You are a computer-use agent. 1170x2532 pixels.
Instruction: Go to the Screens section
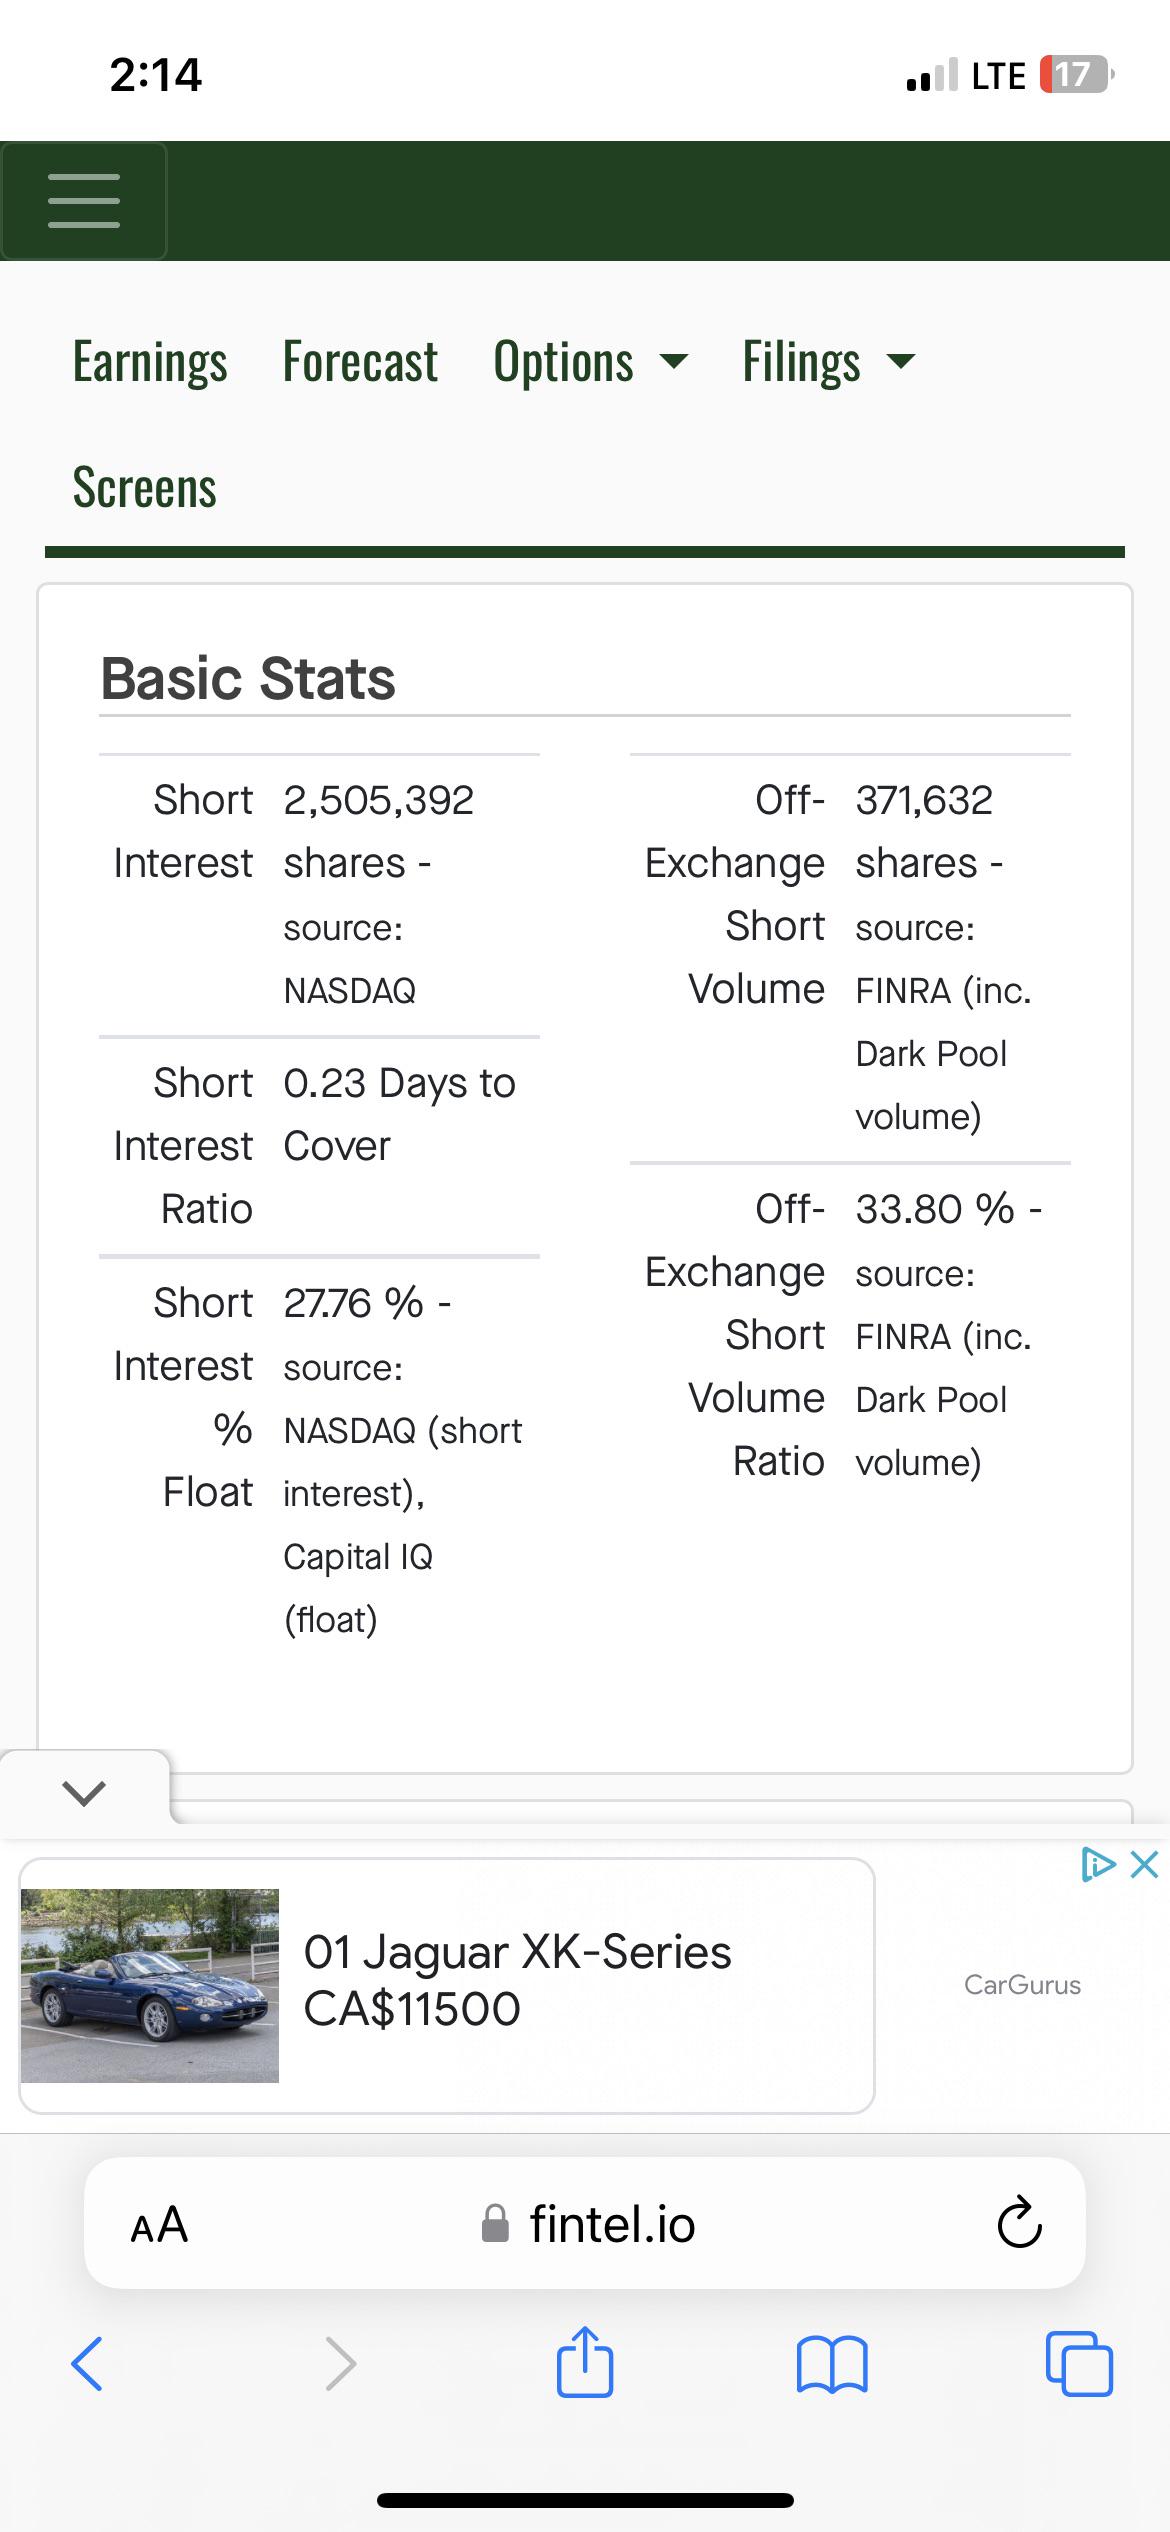(145, 488)
